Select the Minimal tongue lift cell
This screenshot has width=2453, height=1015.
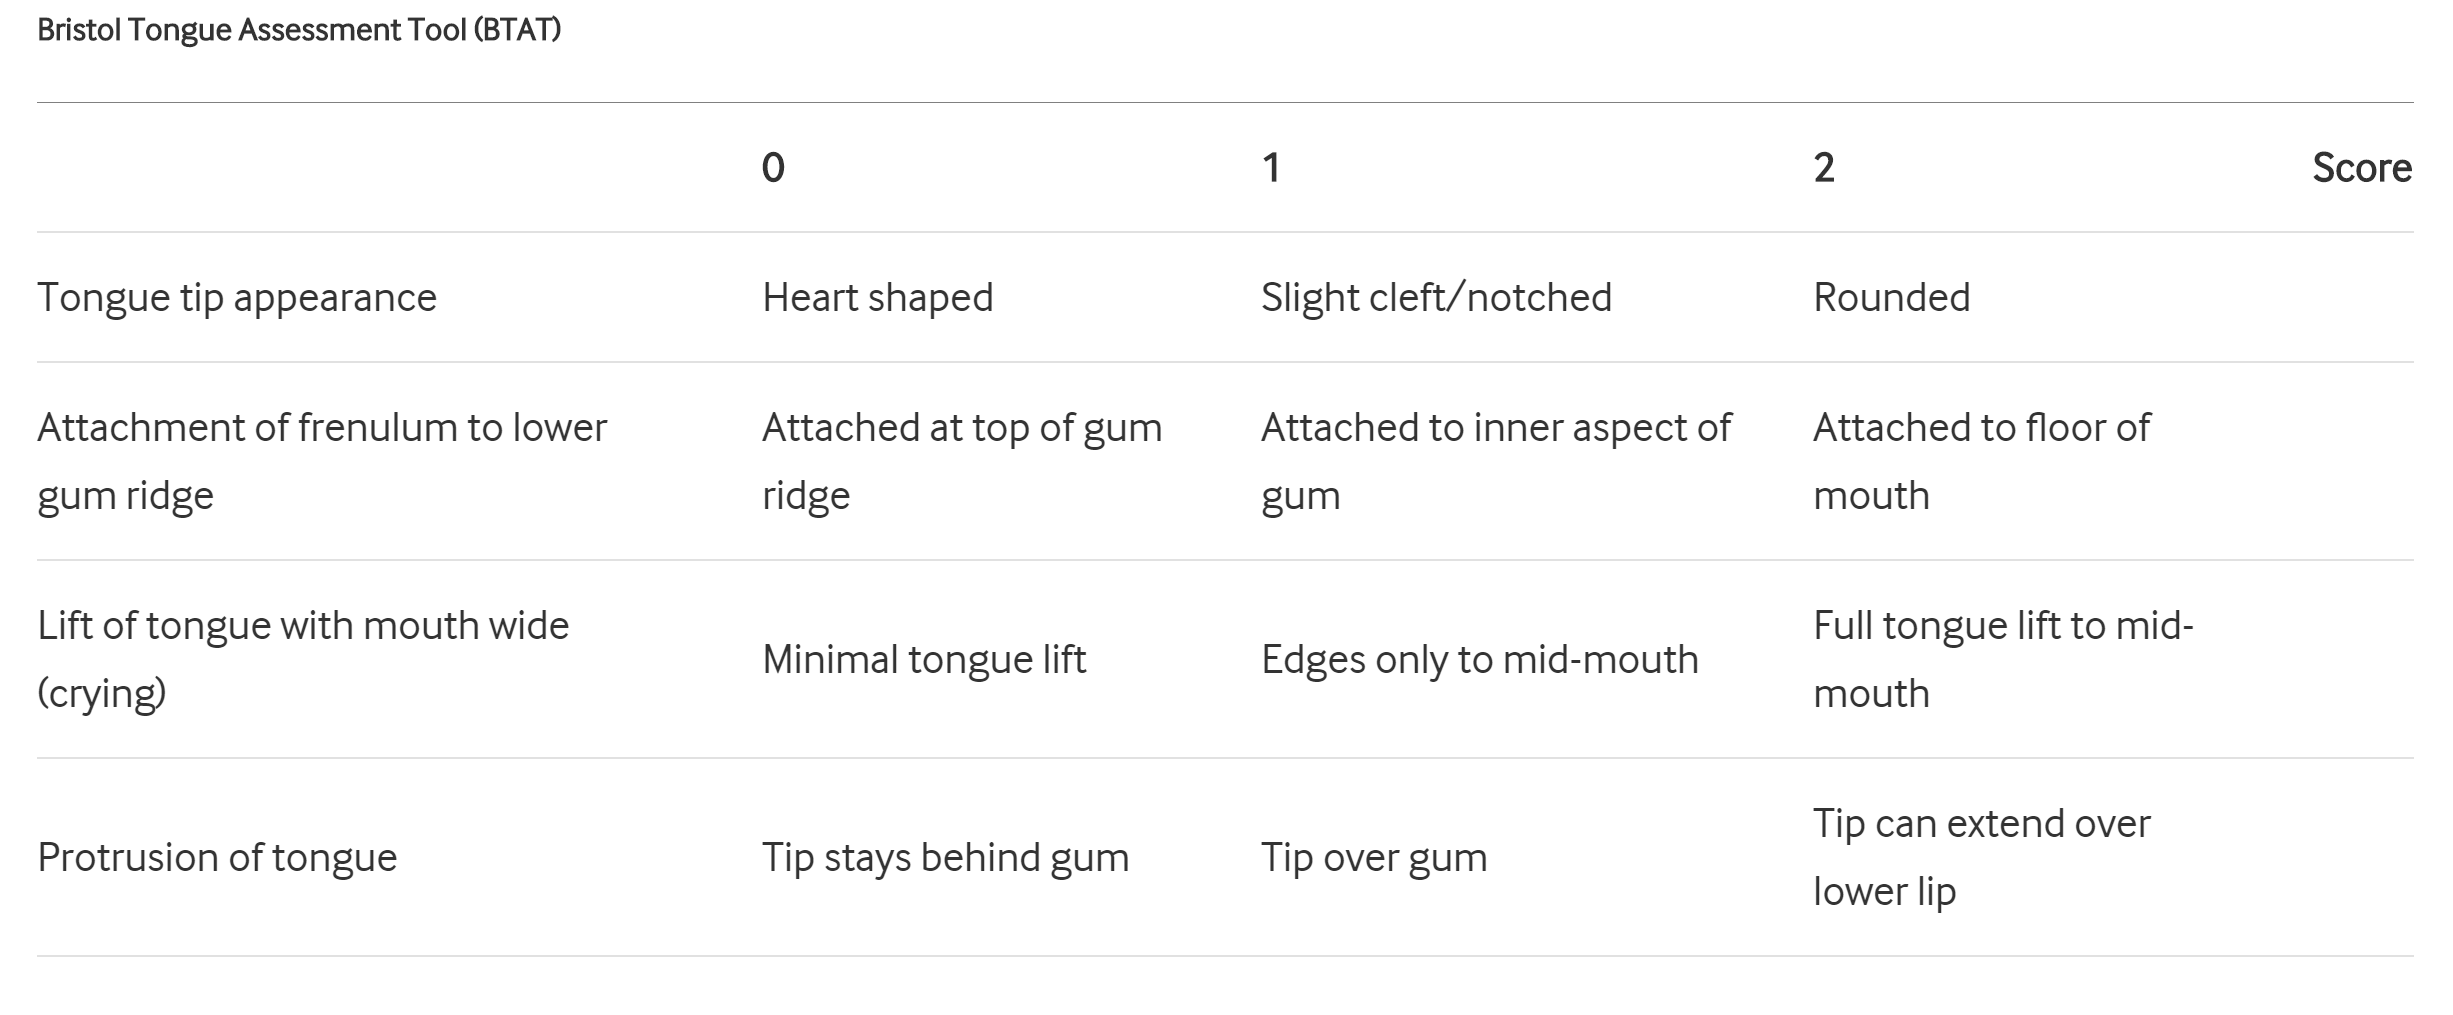[924, 660]
